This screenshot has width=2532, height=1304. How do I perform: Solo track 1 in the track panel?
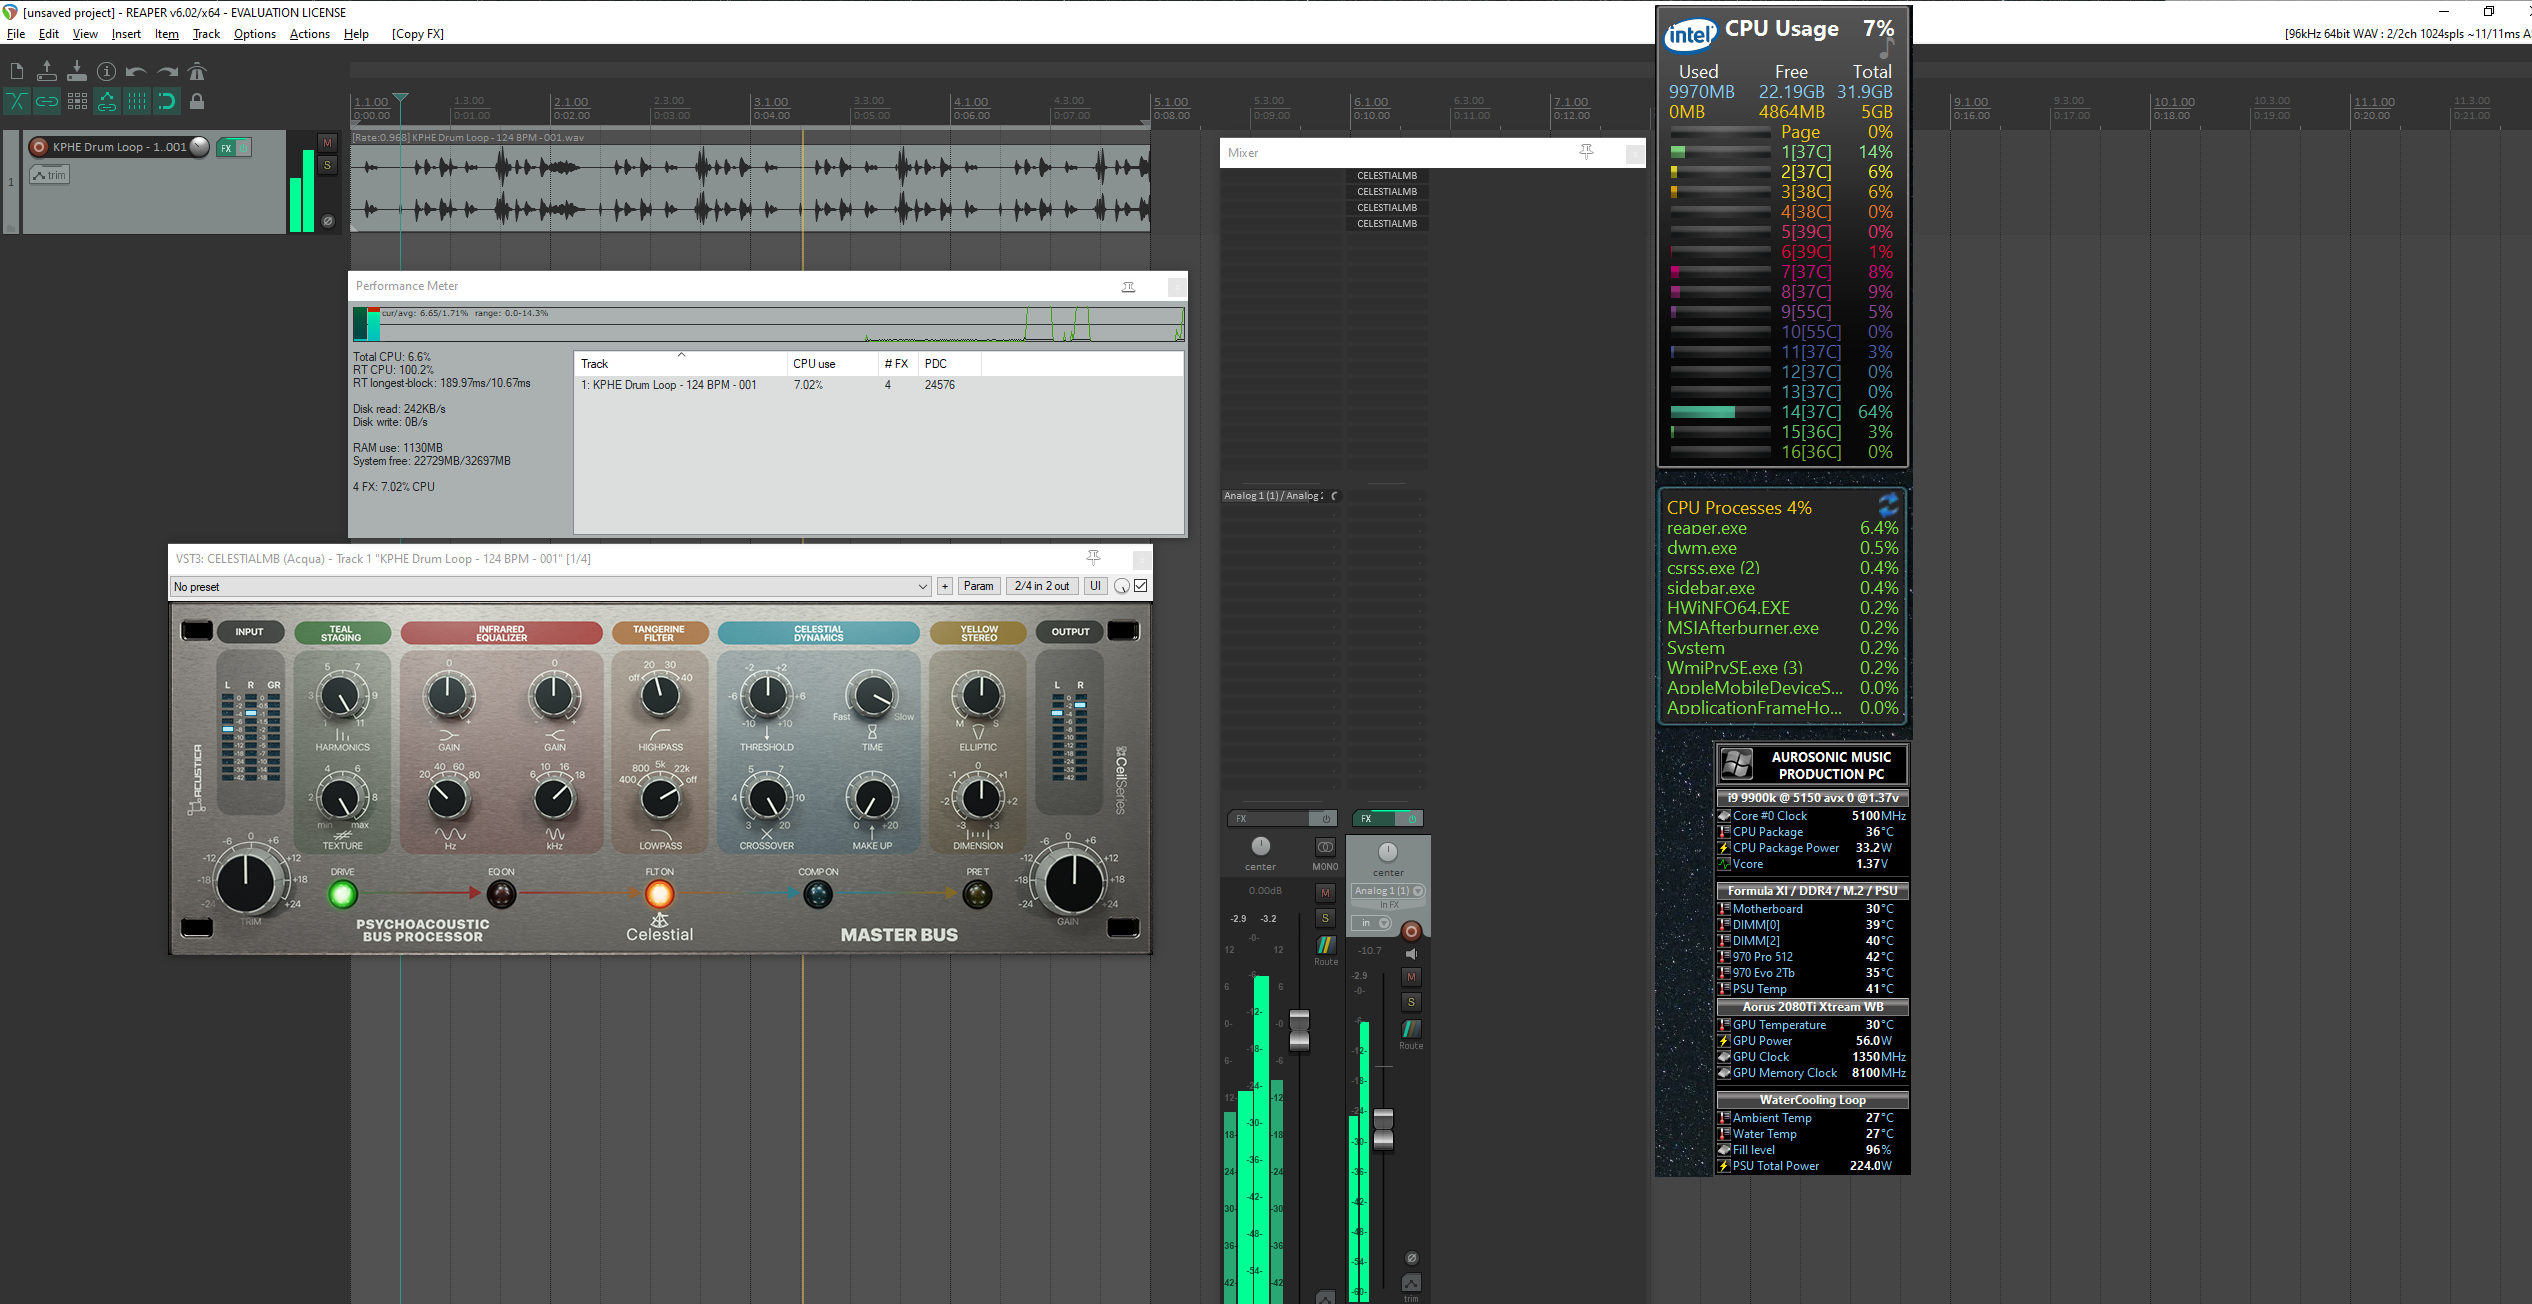tap(327, 166)
